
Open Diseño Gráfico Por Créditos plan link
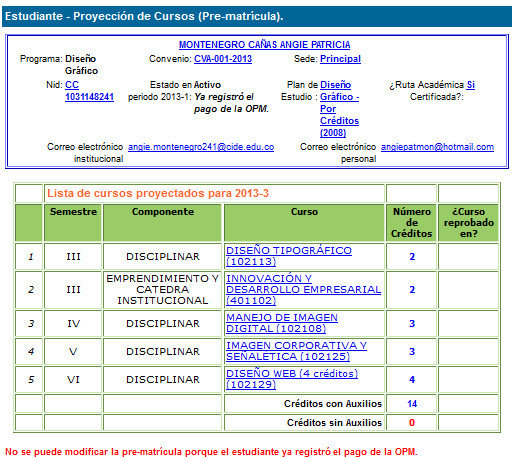click(339, 109)
